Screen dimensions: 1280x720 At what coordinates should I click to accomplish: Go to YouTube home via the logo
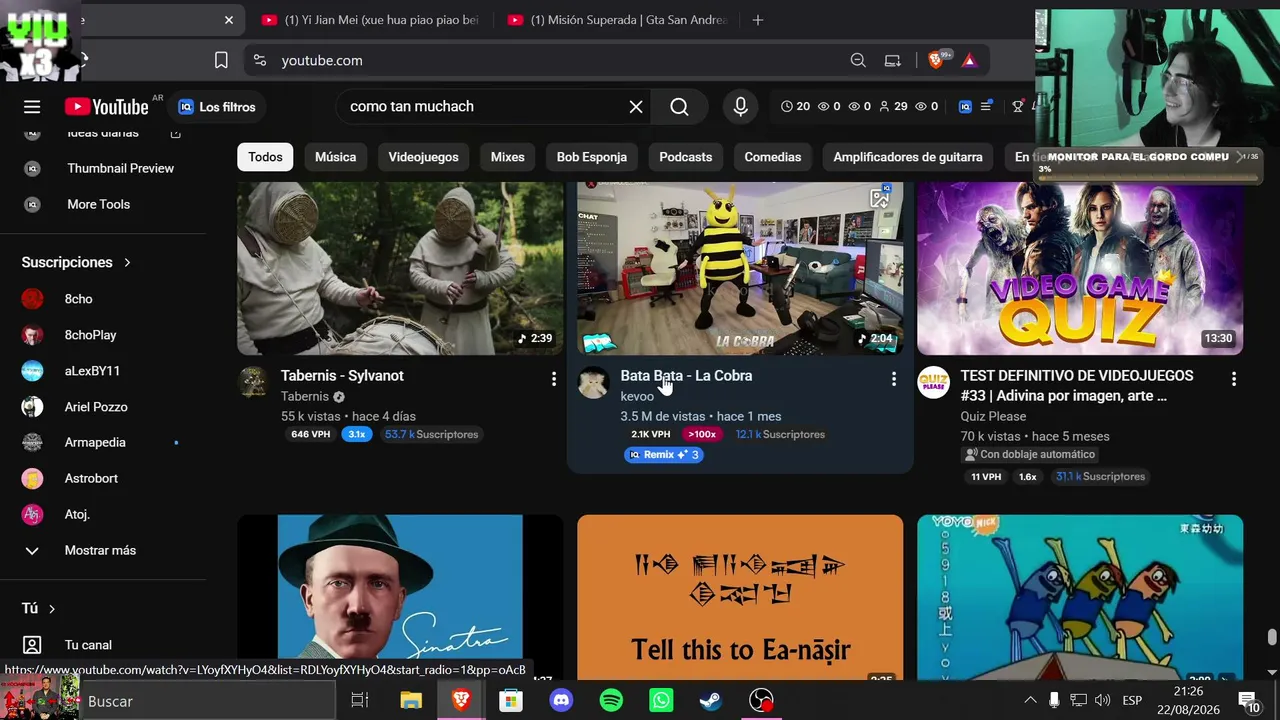pyautogui.click(x=106, y=107)
